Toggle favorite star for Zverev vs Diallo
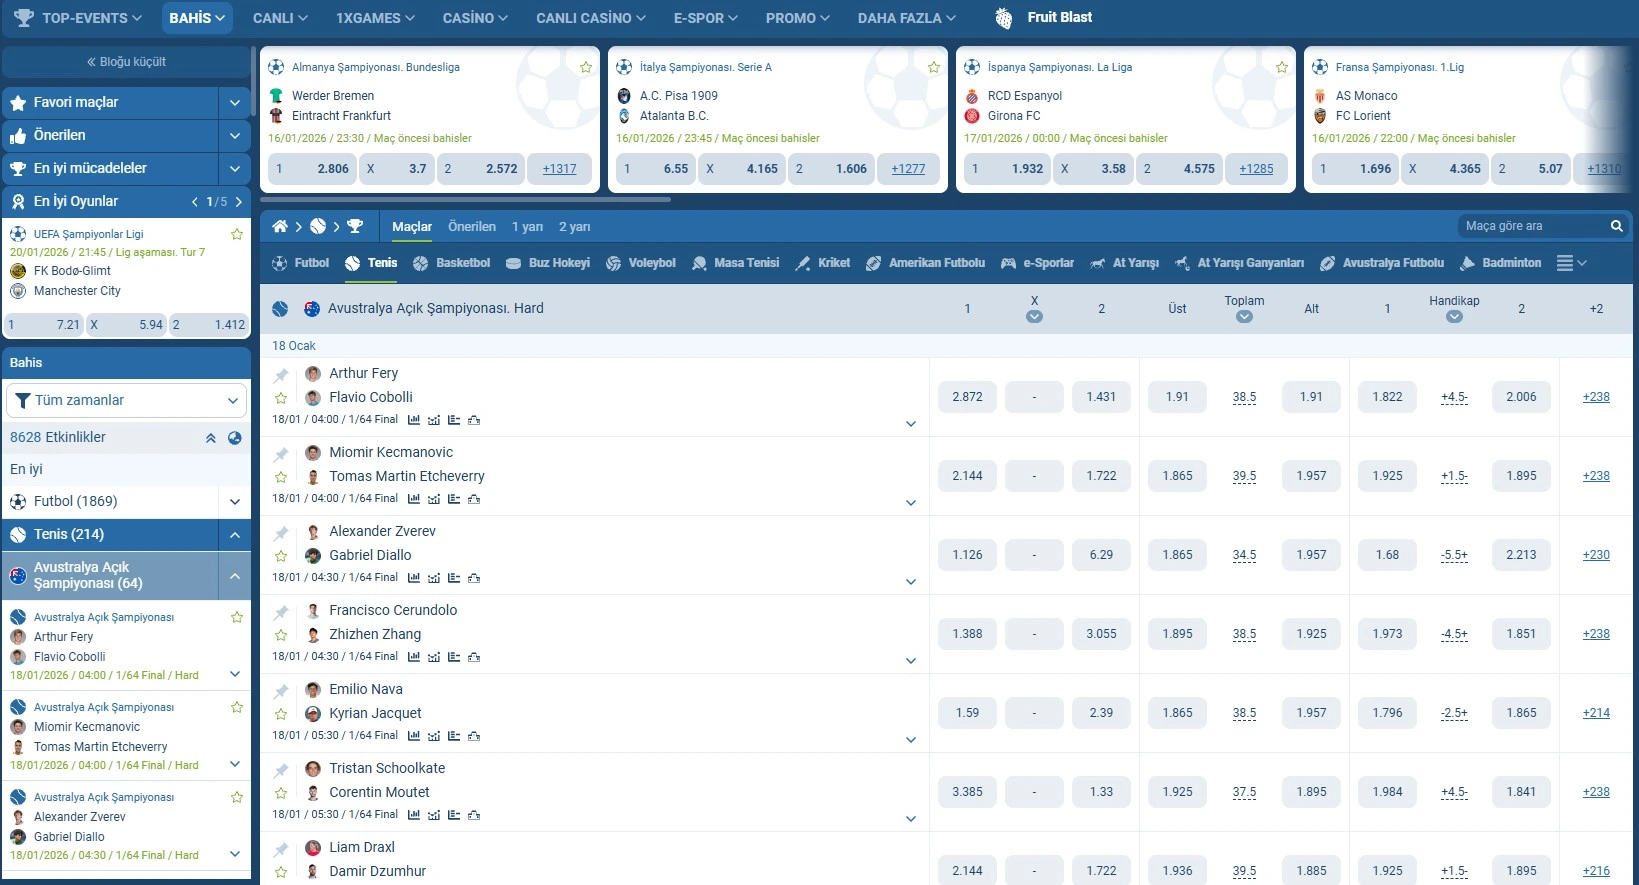This screenshot has width=1639, height=885. (281, 556)
